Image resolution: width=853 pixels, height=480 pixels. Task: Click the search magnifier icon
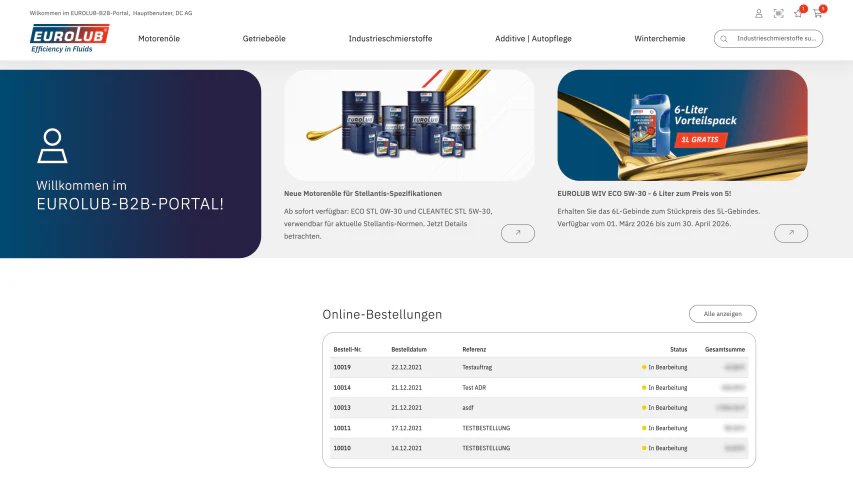(x=724, y=39)
